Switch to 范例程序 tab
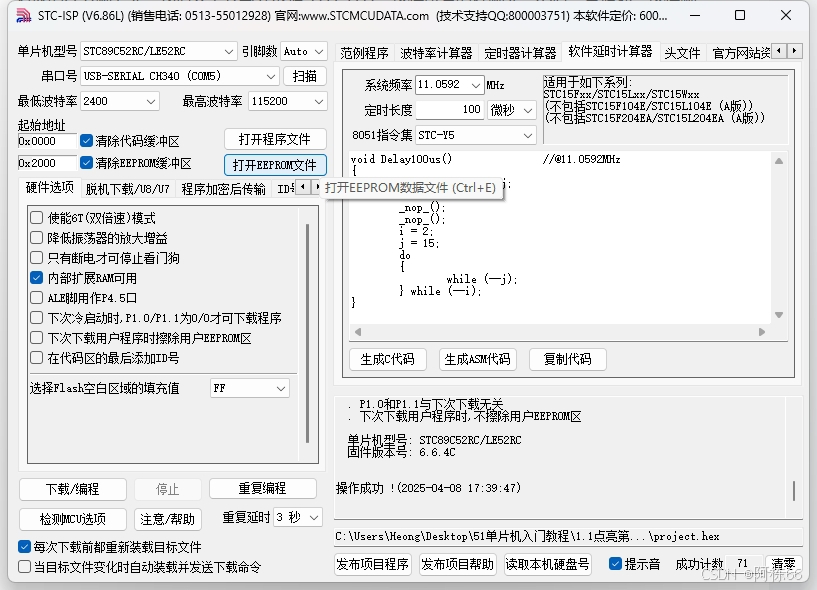Viewport: 817px width, 590px height. point(364,53)
